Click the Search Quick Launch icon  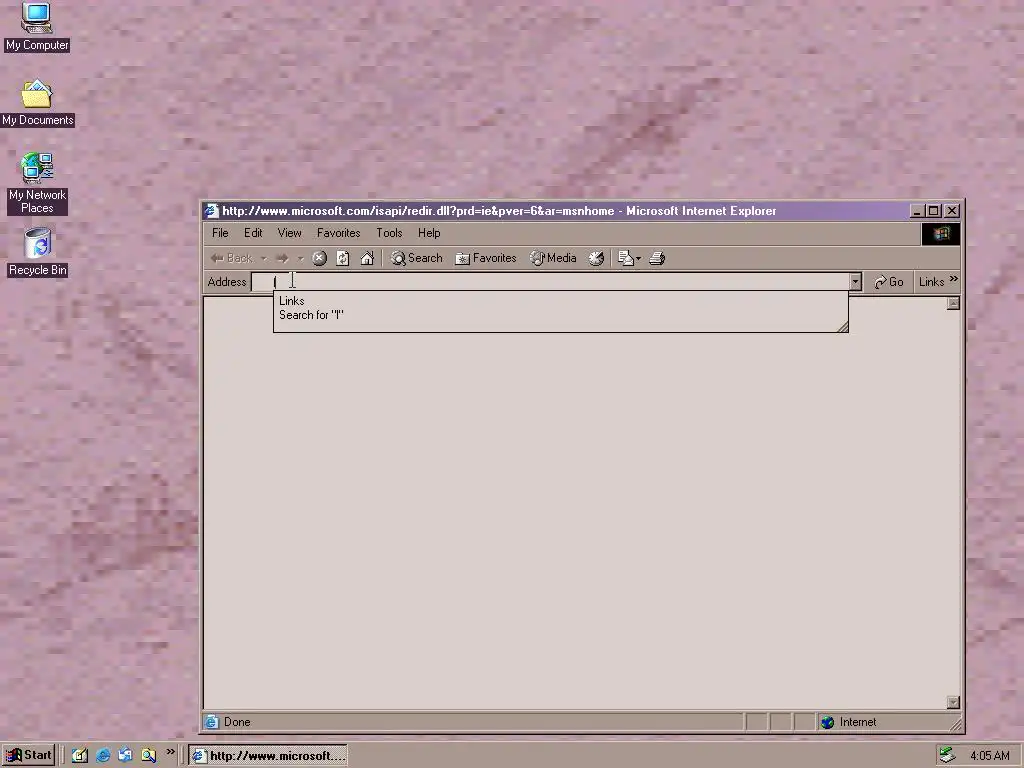[149, 756]
